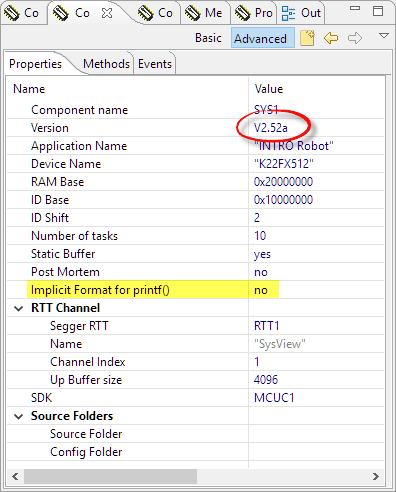This screenshot has width=396, height=492.
Task: Open the view menu dropdown triangle
Action: 384,35
